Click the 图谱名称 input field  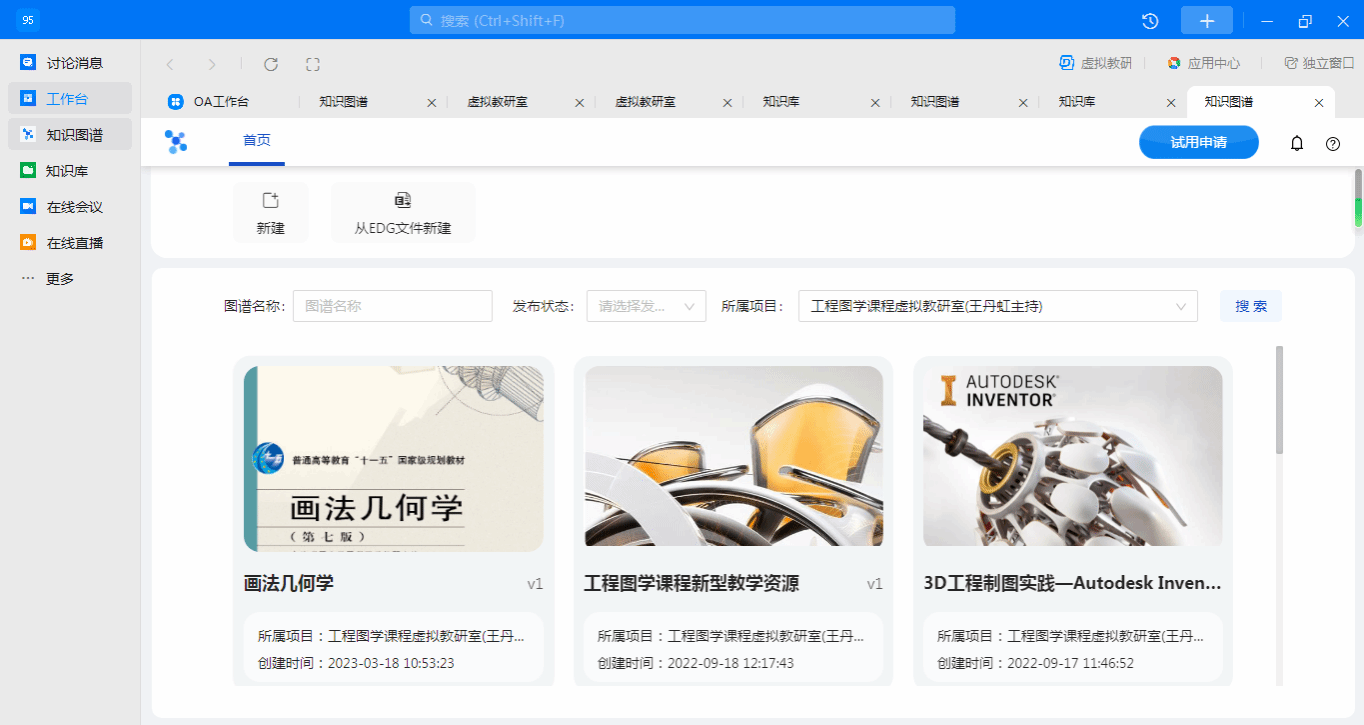point(392,306)
